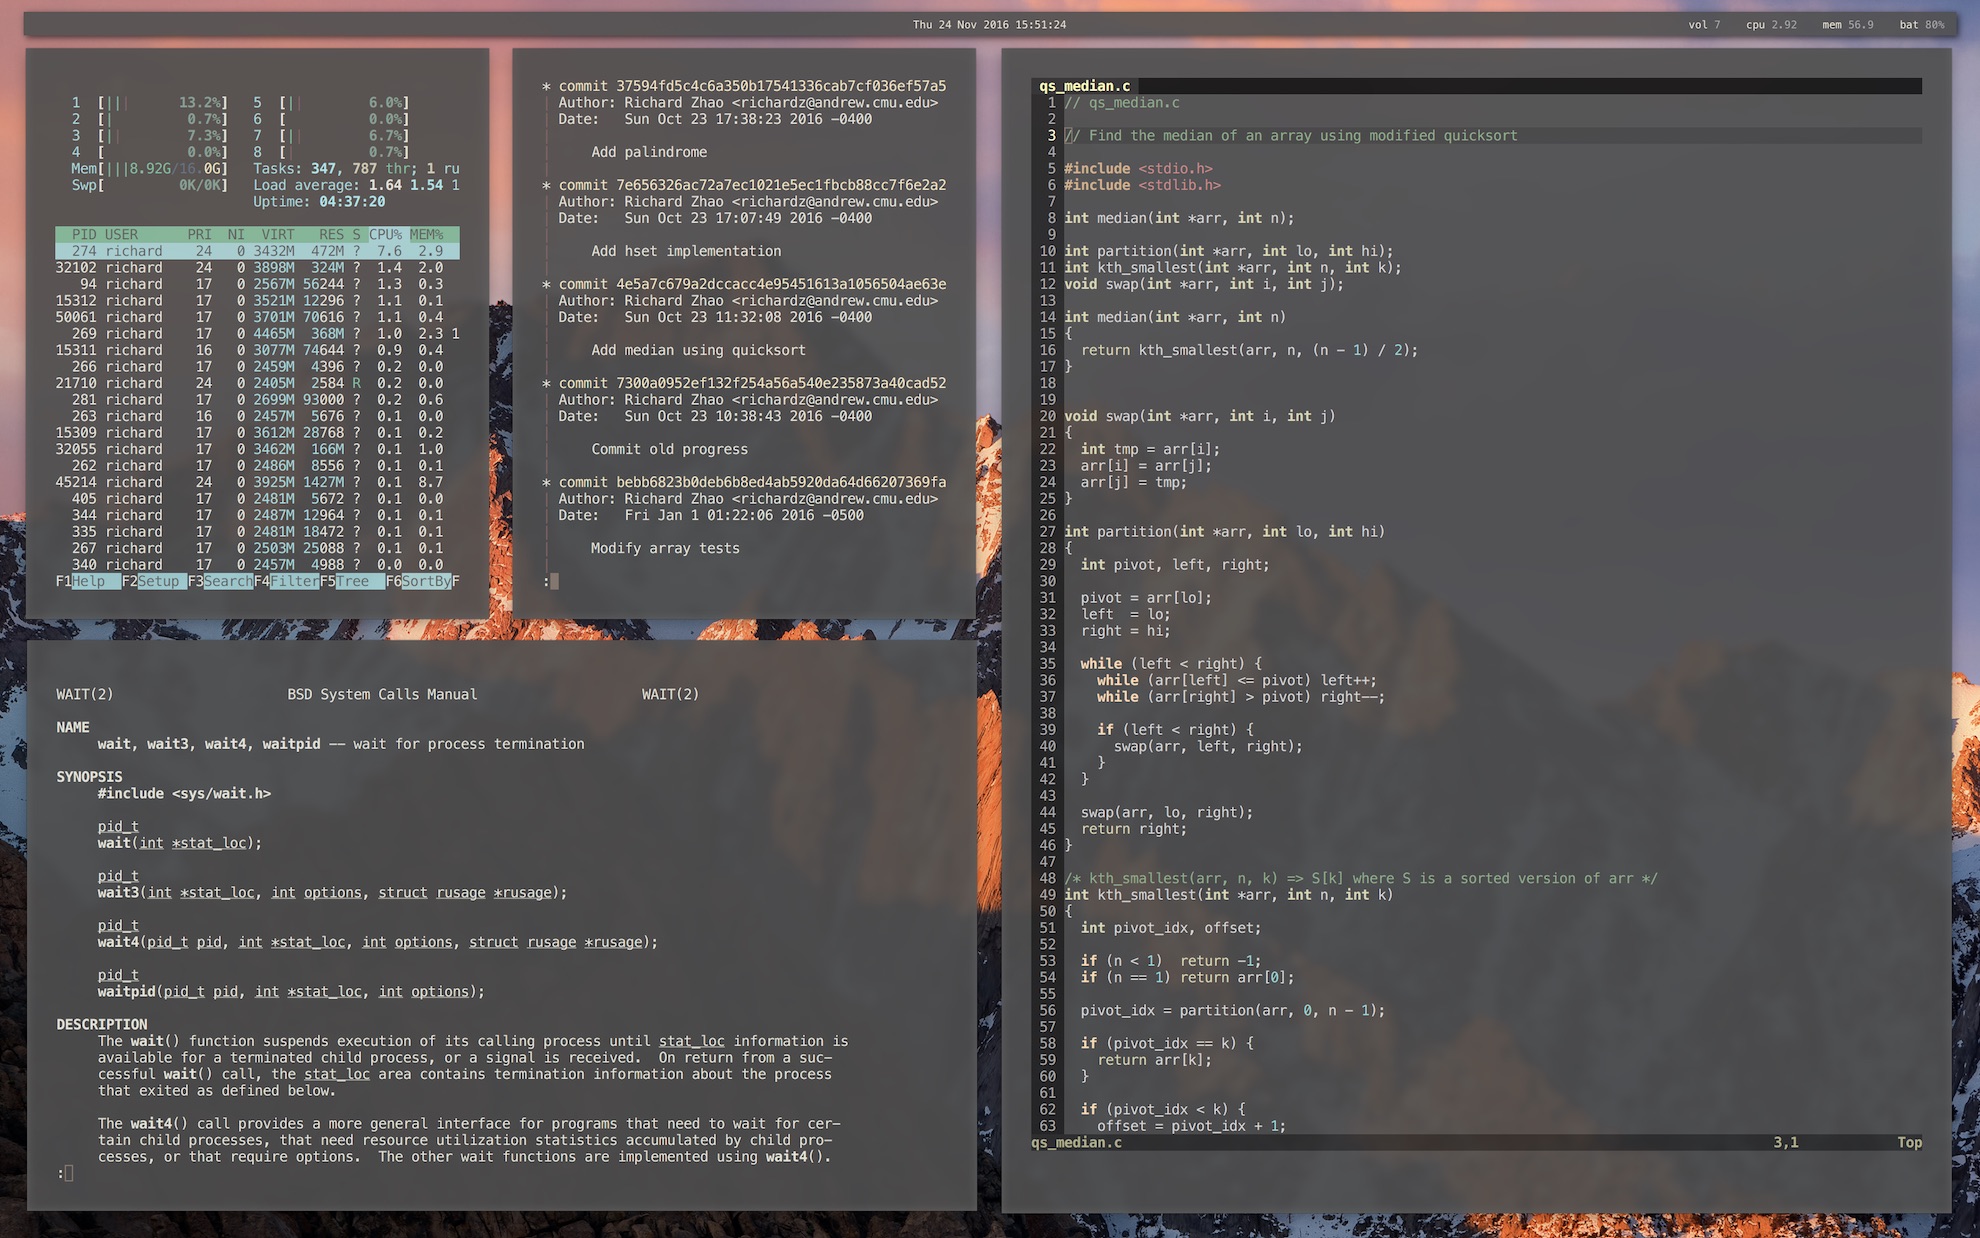This screenshot has width=1980, height=1238.
Task: Click the F1 Help key in htop
Action: 88,581
